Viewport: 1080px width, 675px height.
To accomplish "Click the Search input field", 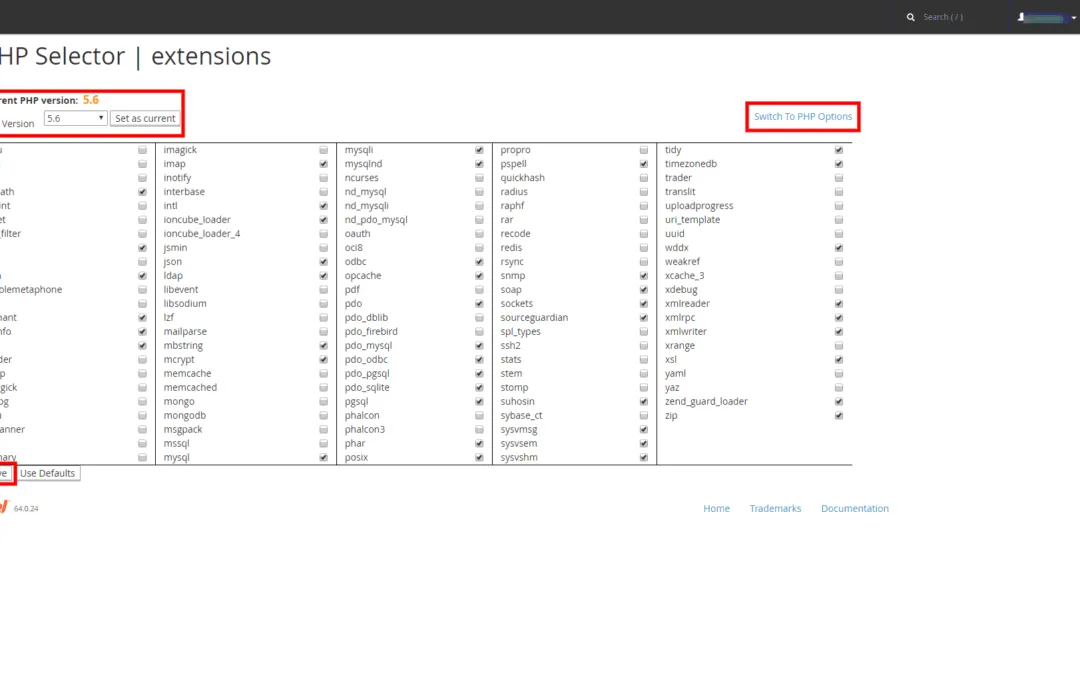I will [x=945, y=17].
